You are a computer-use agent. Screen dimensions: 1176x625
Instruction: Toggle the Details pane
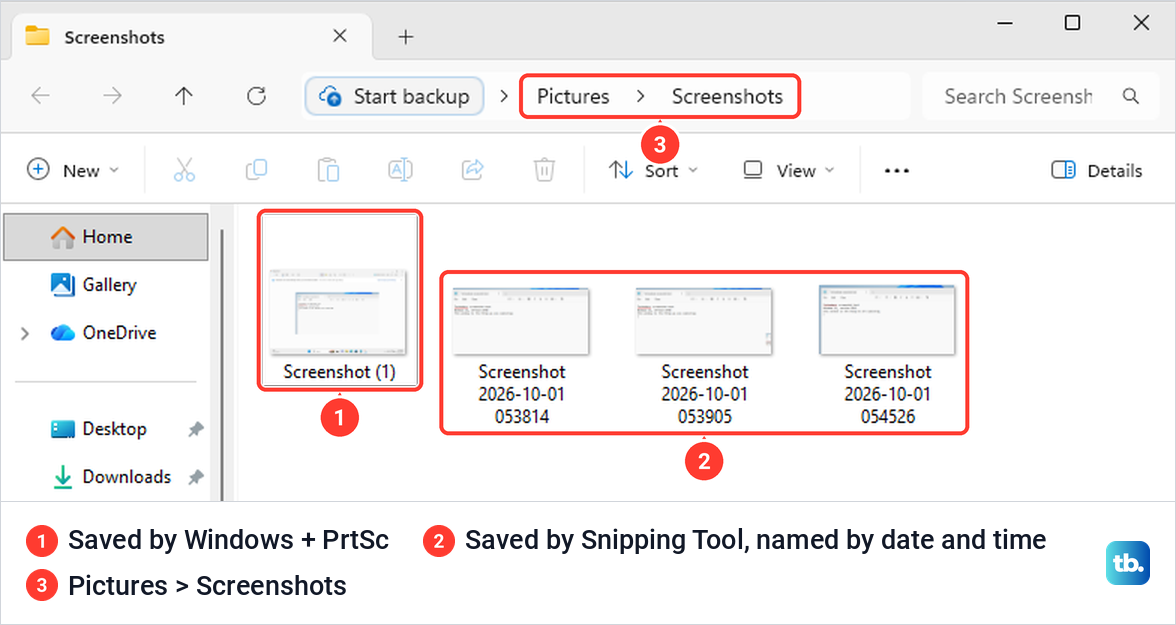point(1096,170)
